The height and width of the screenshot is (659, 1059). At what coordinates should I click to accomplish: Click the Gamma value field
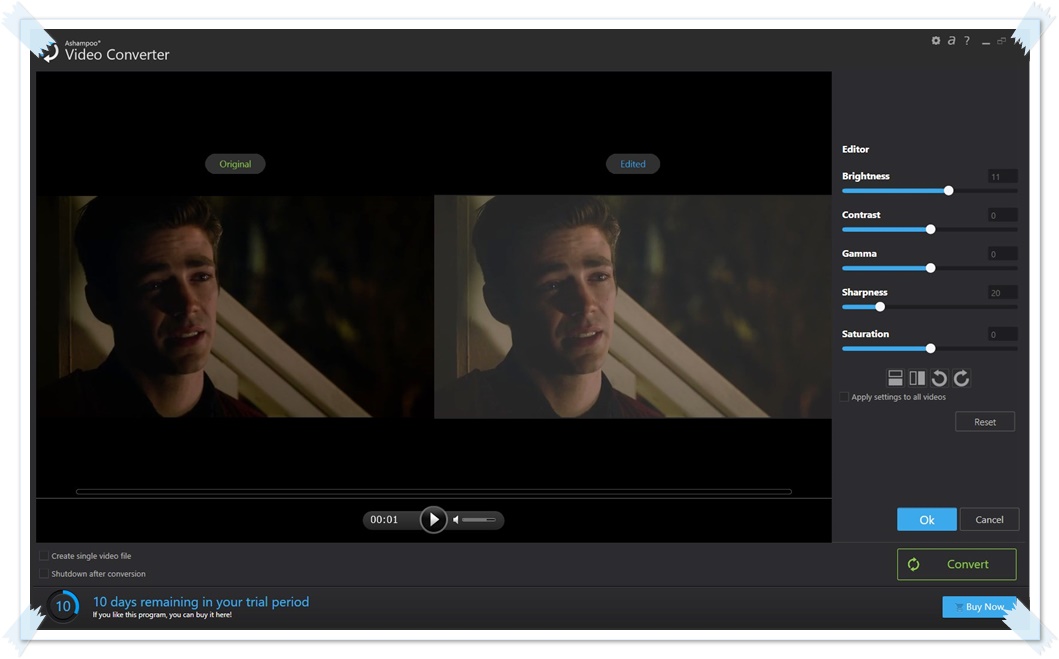tap(1002, 254)
